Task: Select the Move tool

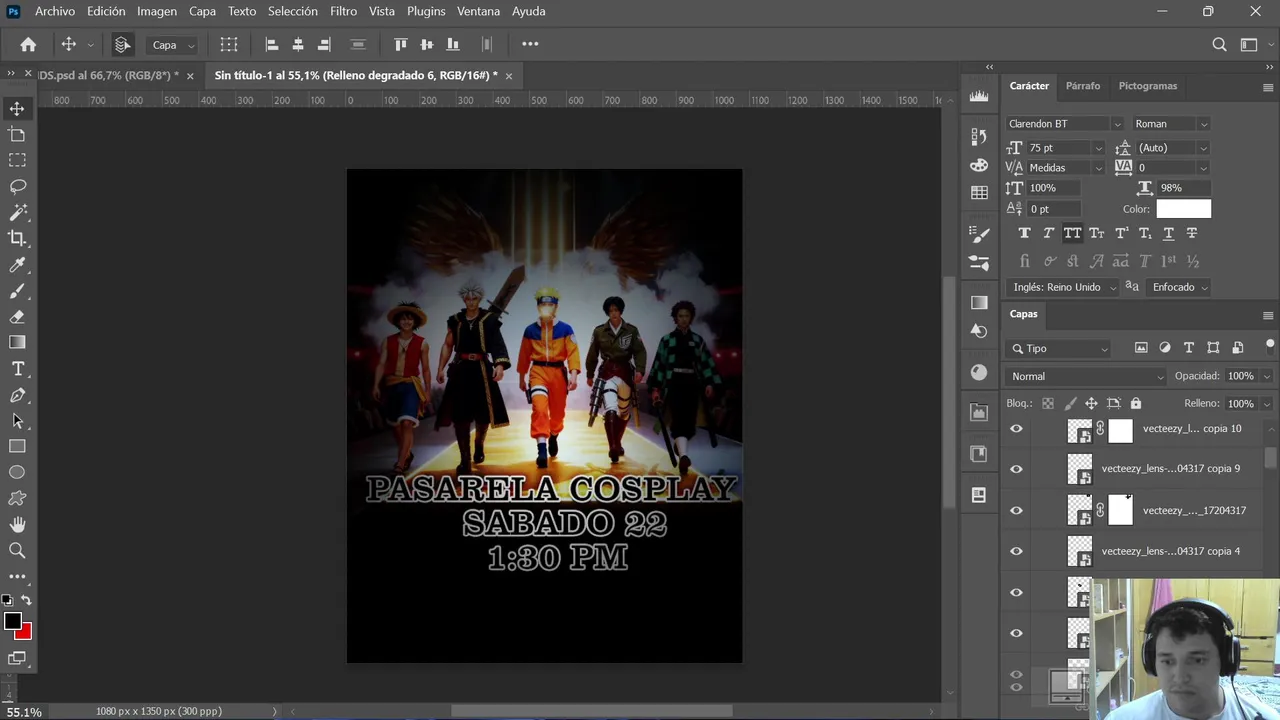Action: tap(17, 108)
